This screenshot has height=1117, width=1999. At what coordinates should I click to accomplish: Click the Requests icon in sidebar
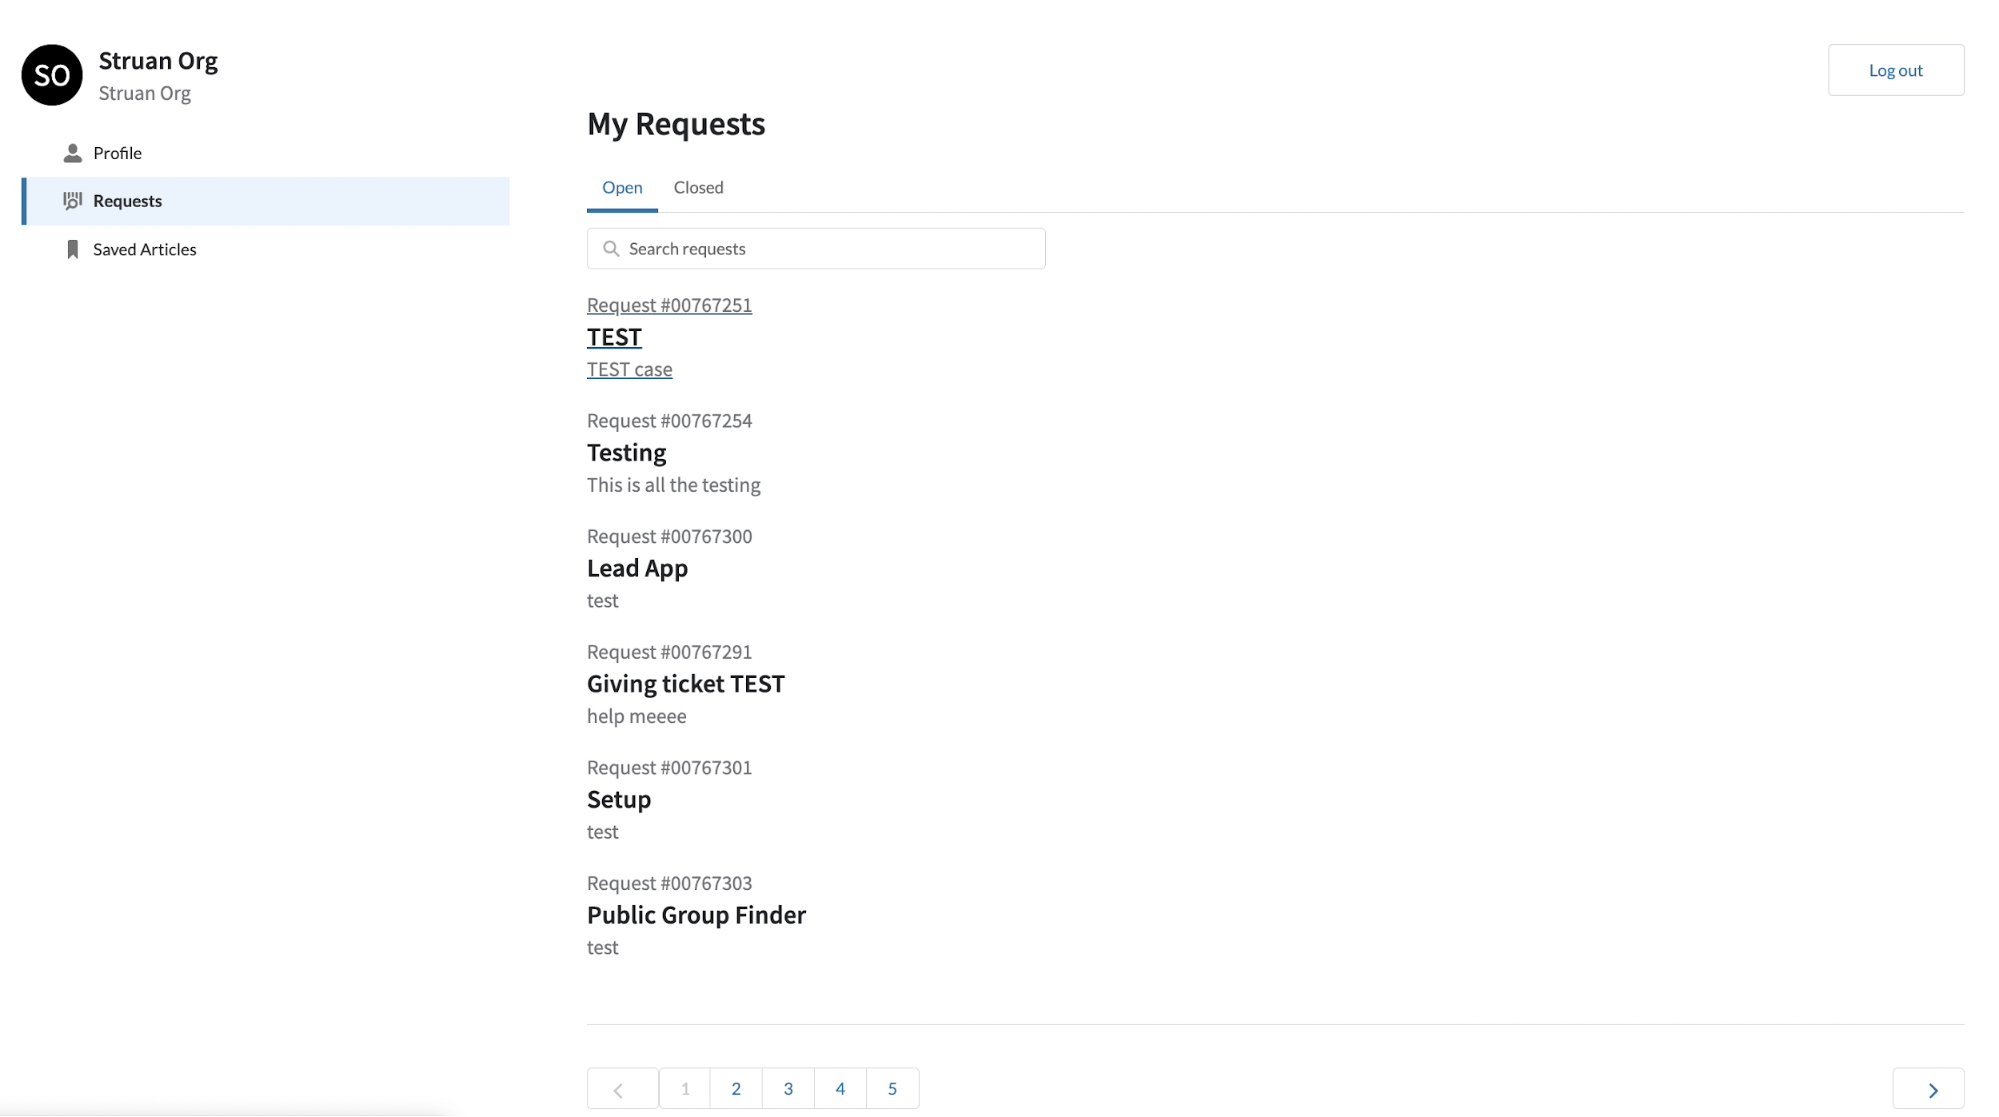click(x=73, y=200)
